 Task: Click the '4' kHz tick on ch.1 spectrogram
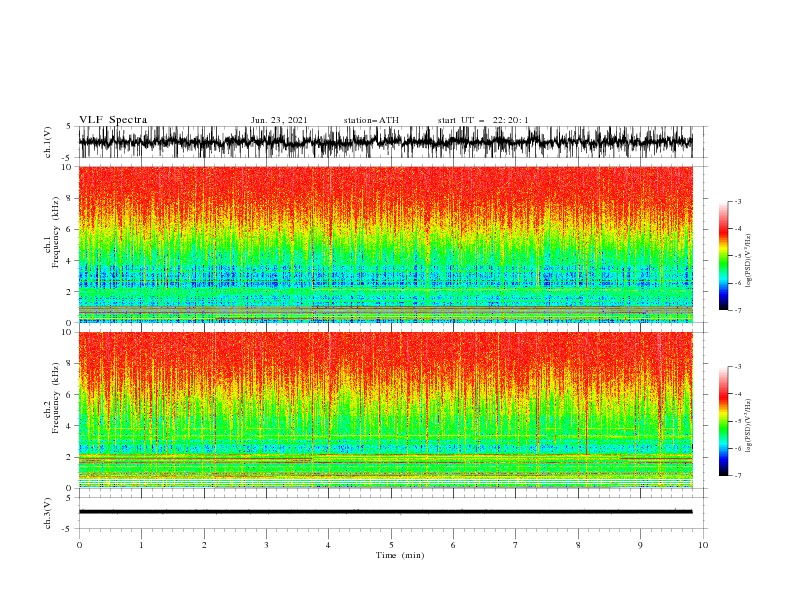(69, 261)
